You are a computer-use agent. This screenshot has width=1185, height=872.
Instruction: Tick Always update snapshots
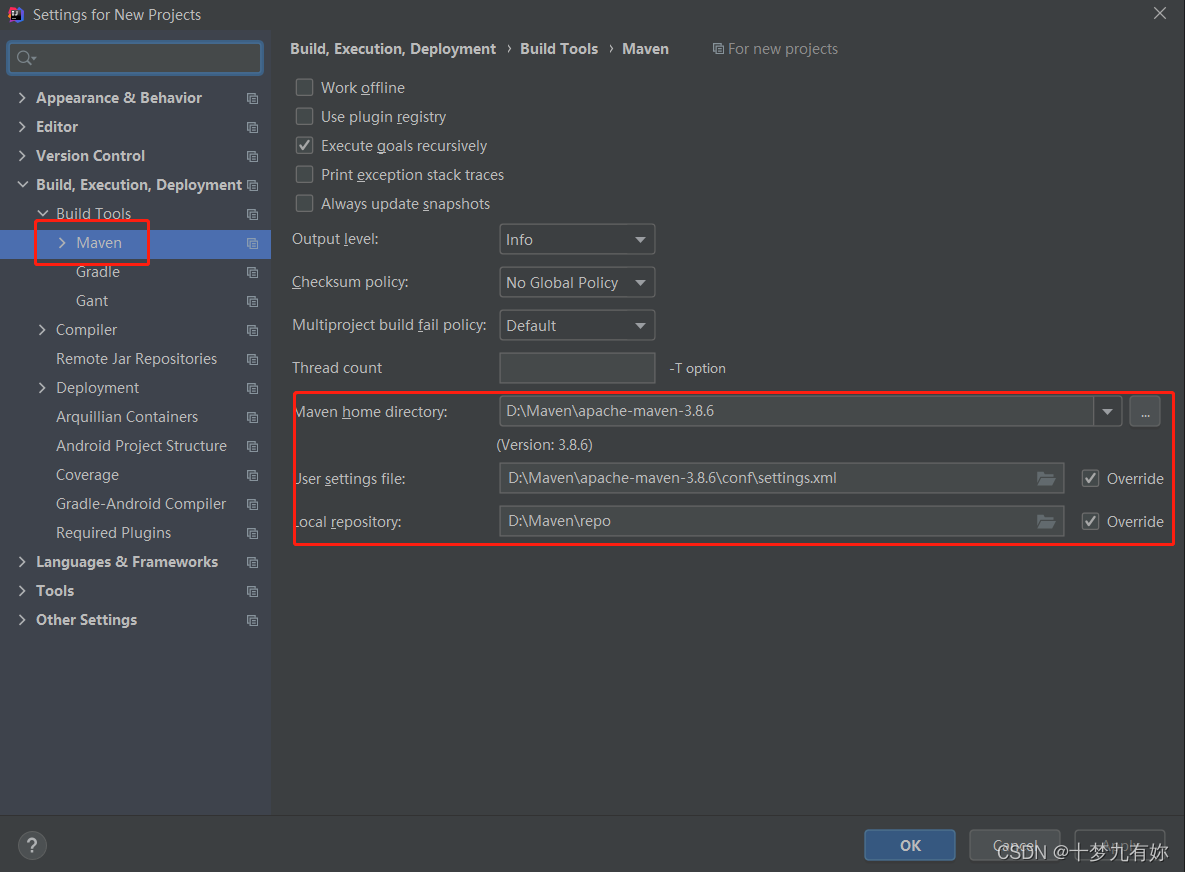pyautogui.click(x=305, y=203)
